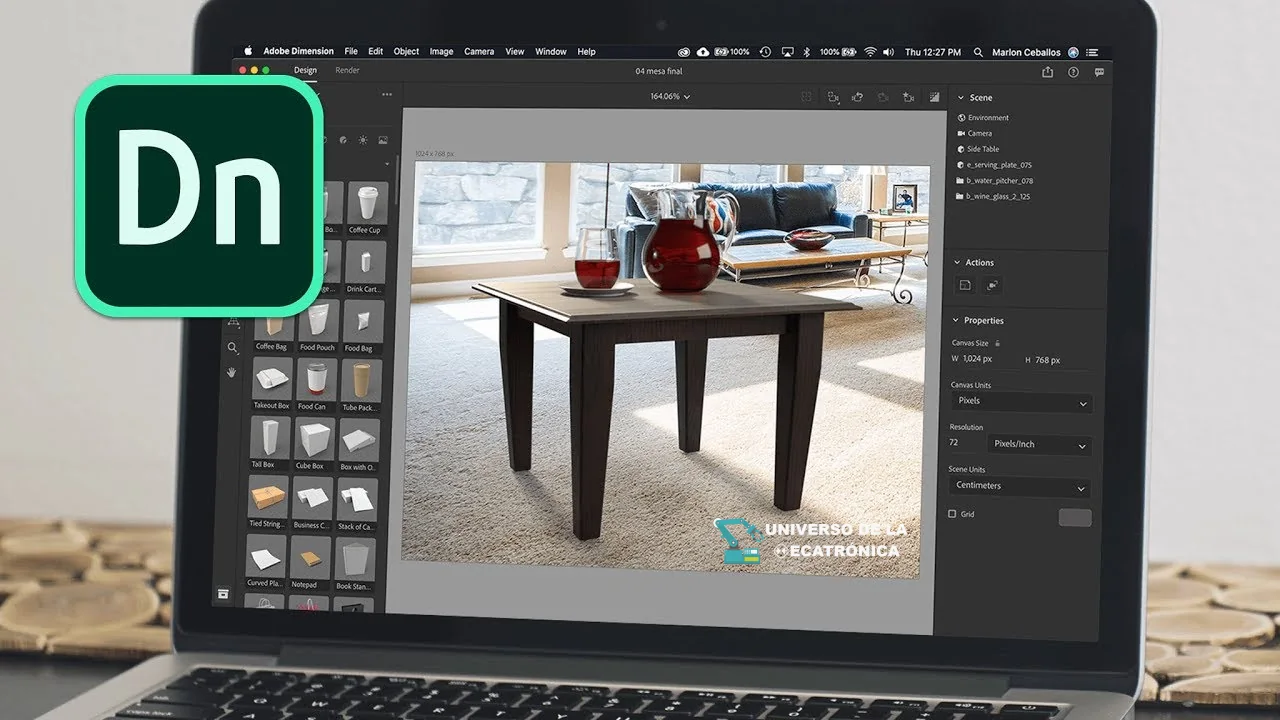Open the zoom level dropdown showing 164.06%
The image size is (1280, 720).
click(670, 96)
